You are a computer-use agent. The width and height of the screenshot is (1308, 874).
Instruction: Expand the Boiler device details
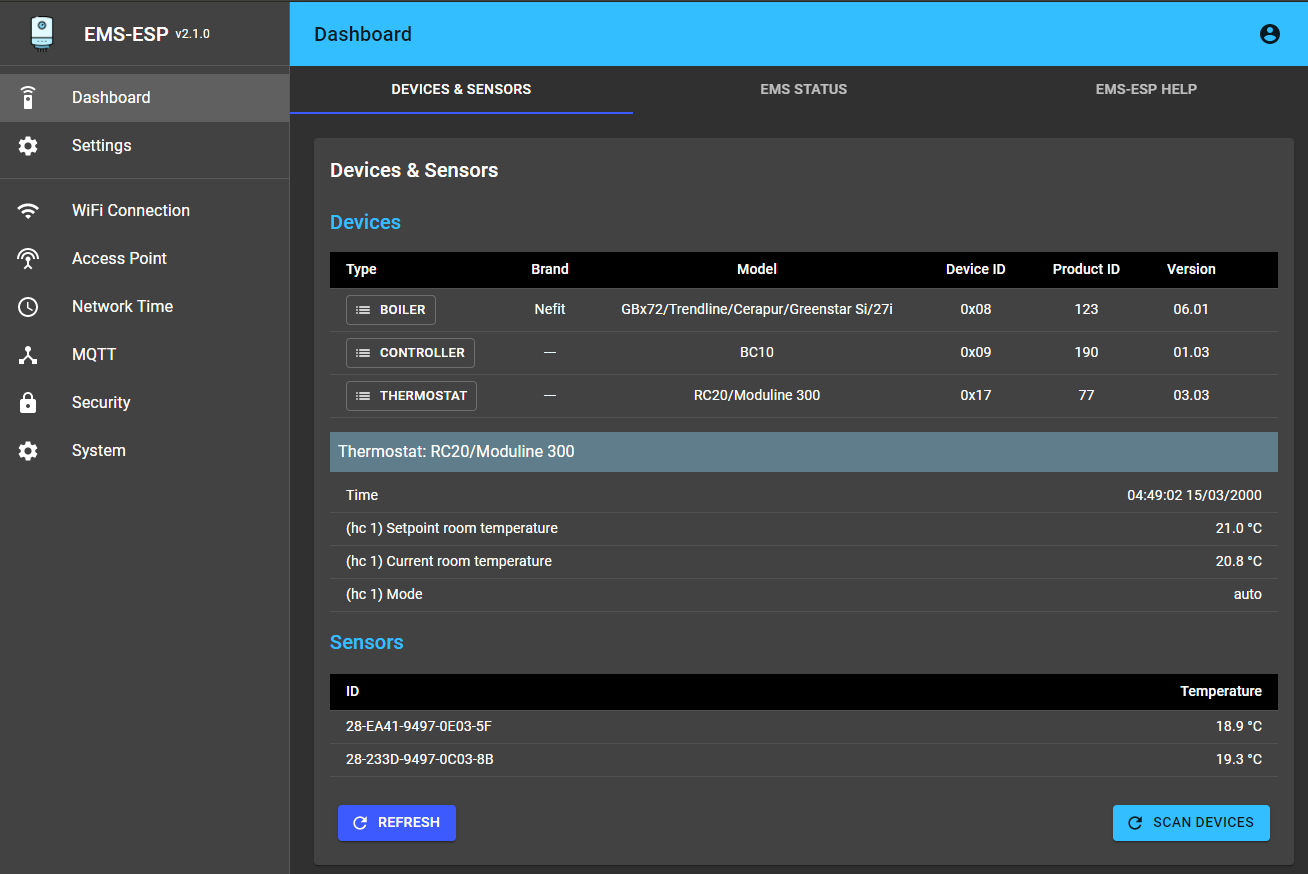pyautogui.click(x=391, y=310)
